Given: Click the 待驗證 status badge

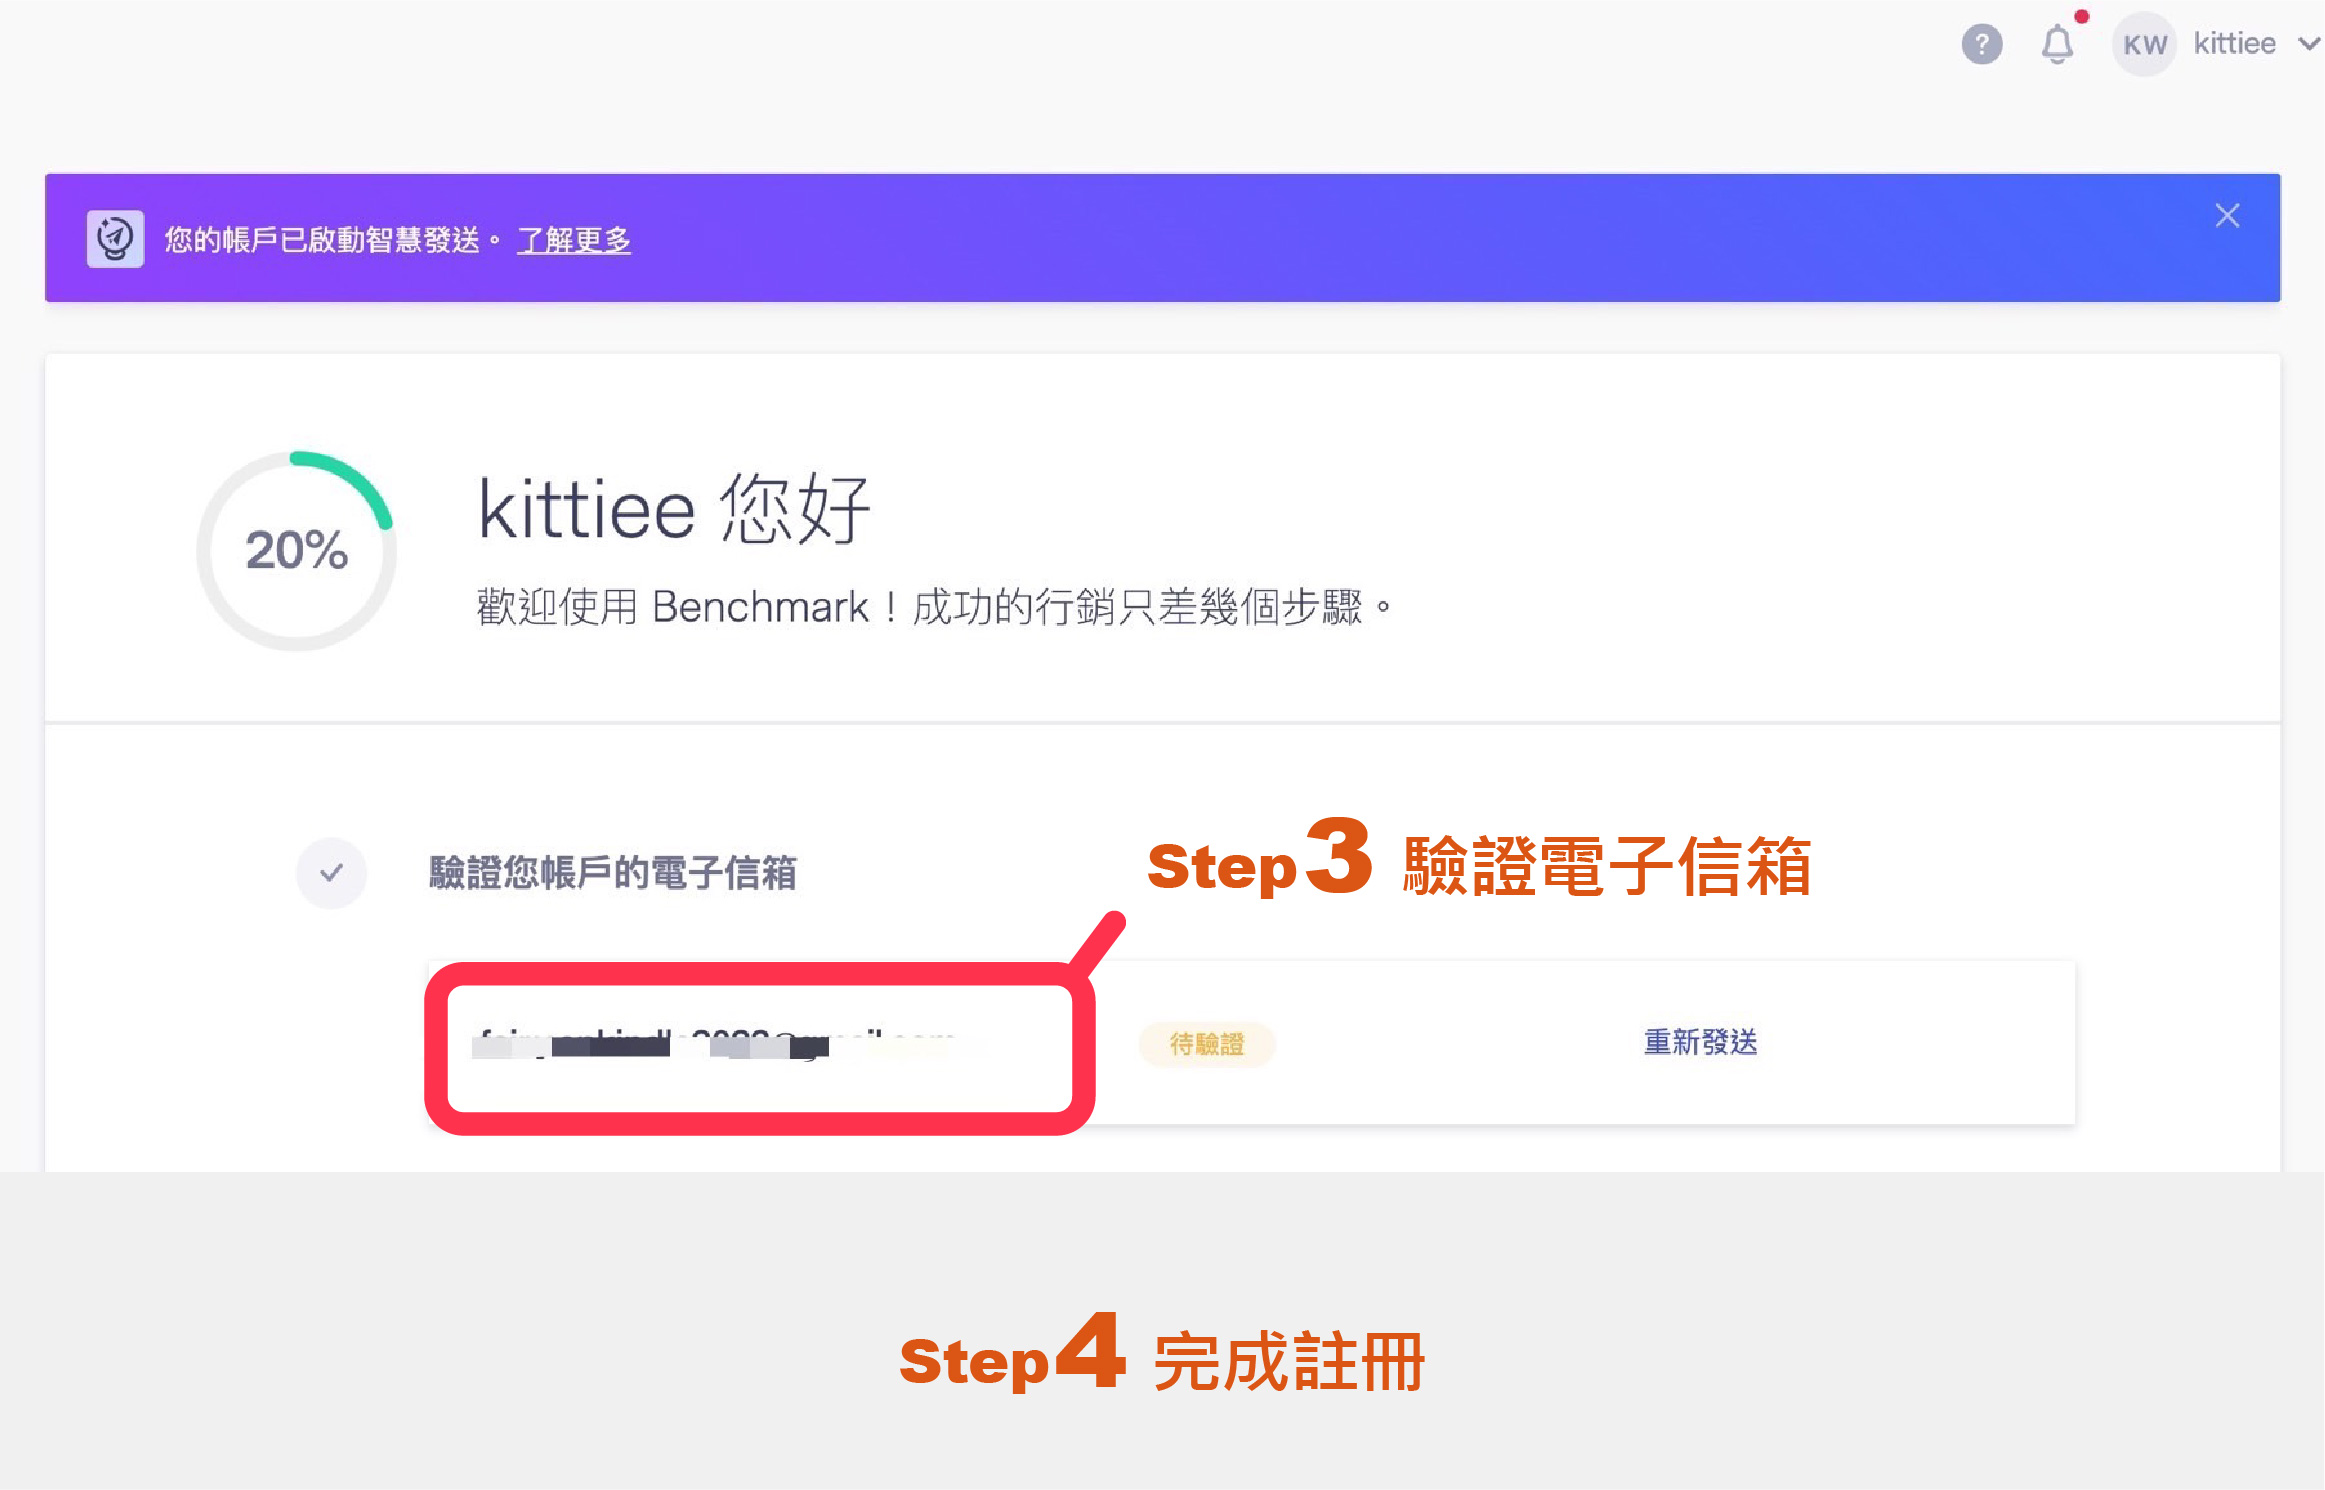Looking at the screenshot, I should pos(1206,1045).
